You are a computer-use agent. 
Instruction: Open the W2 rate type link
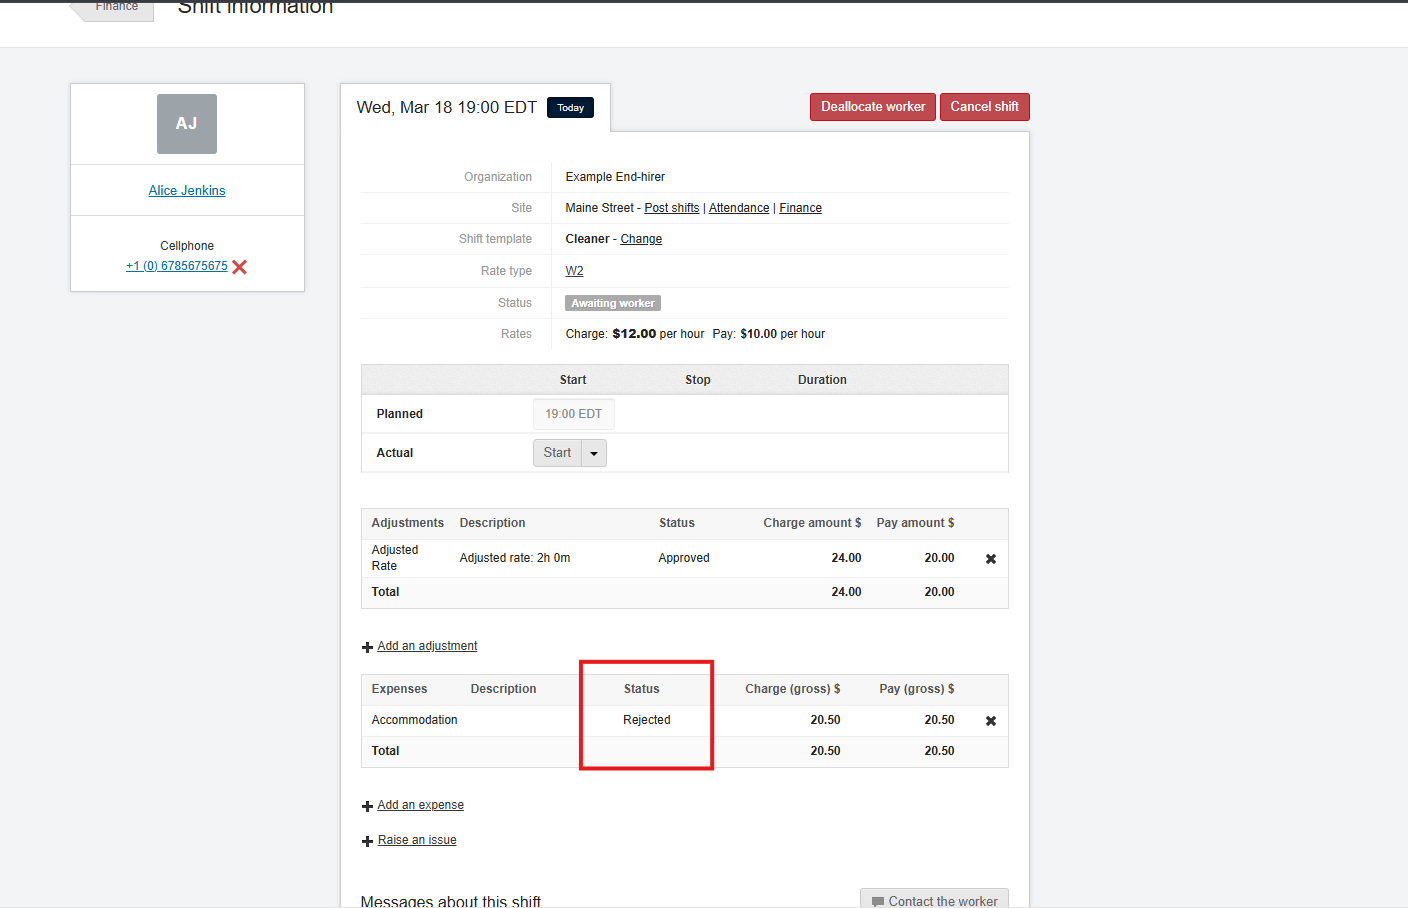pyautogui.click(x=574, y=270)
